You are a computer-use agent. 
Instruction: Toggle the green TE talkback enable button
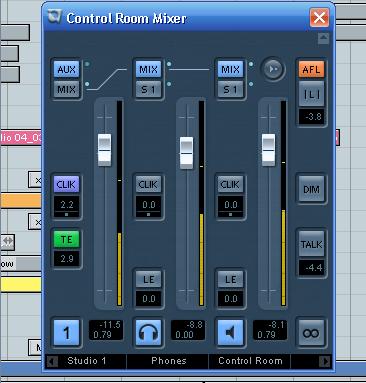(x=67, y=239)
